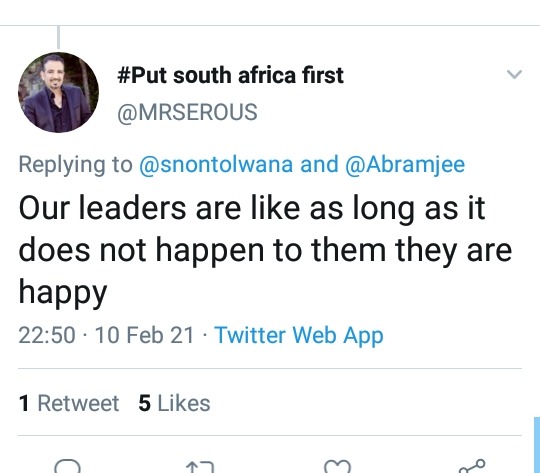View the 5 Likes list
The height and width of the screenshot is (473, 540).
pos(174,403)
